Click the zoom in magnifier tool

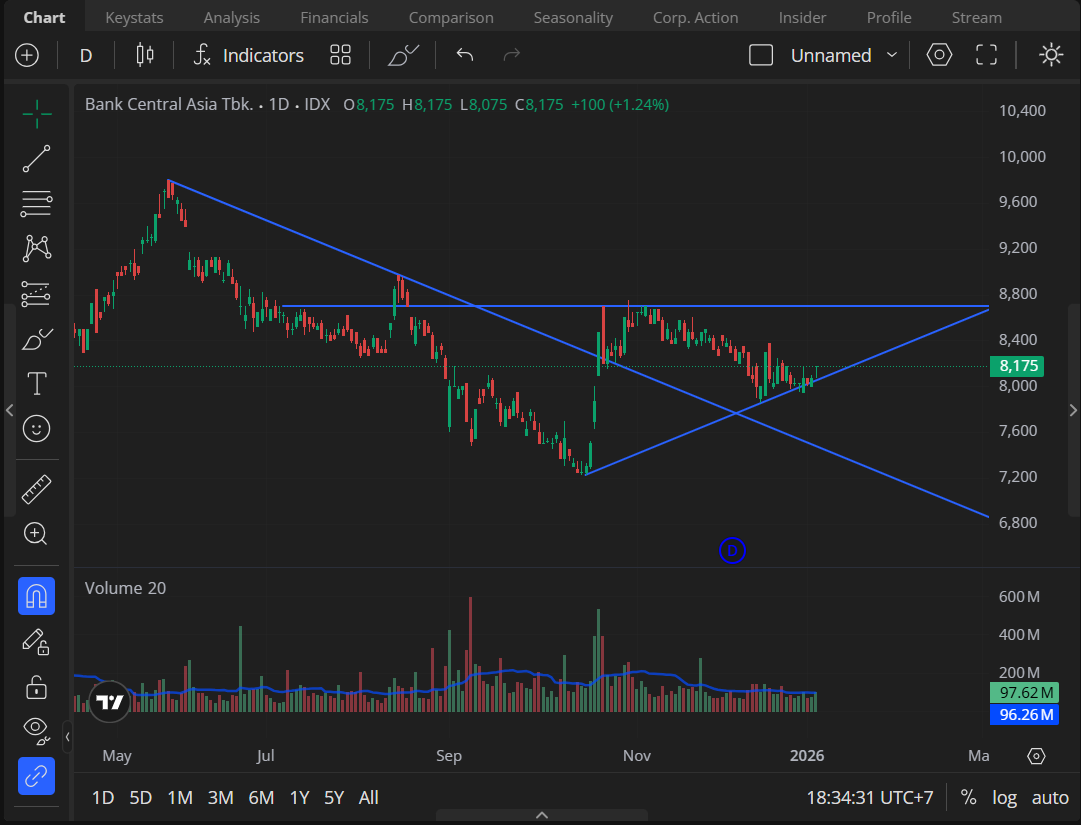(37, 534)
